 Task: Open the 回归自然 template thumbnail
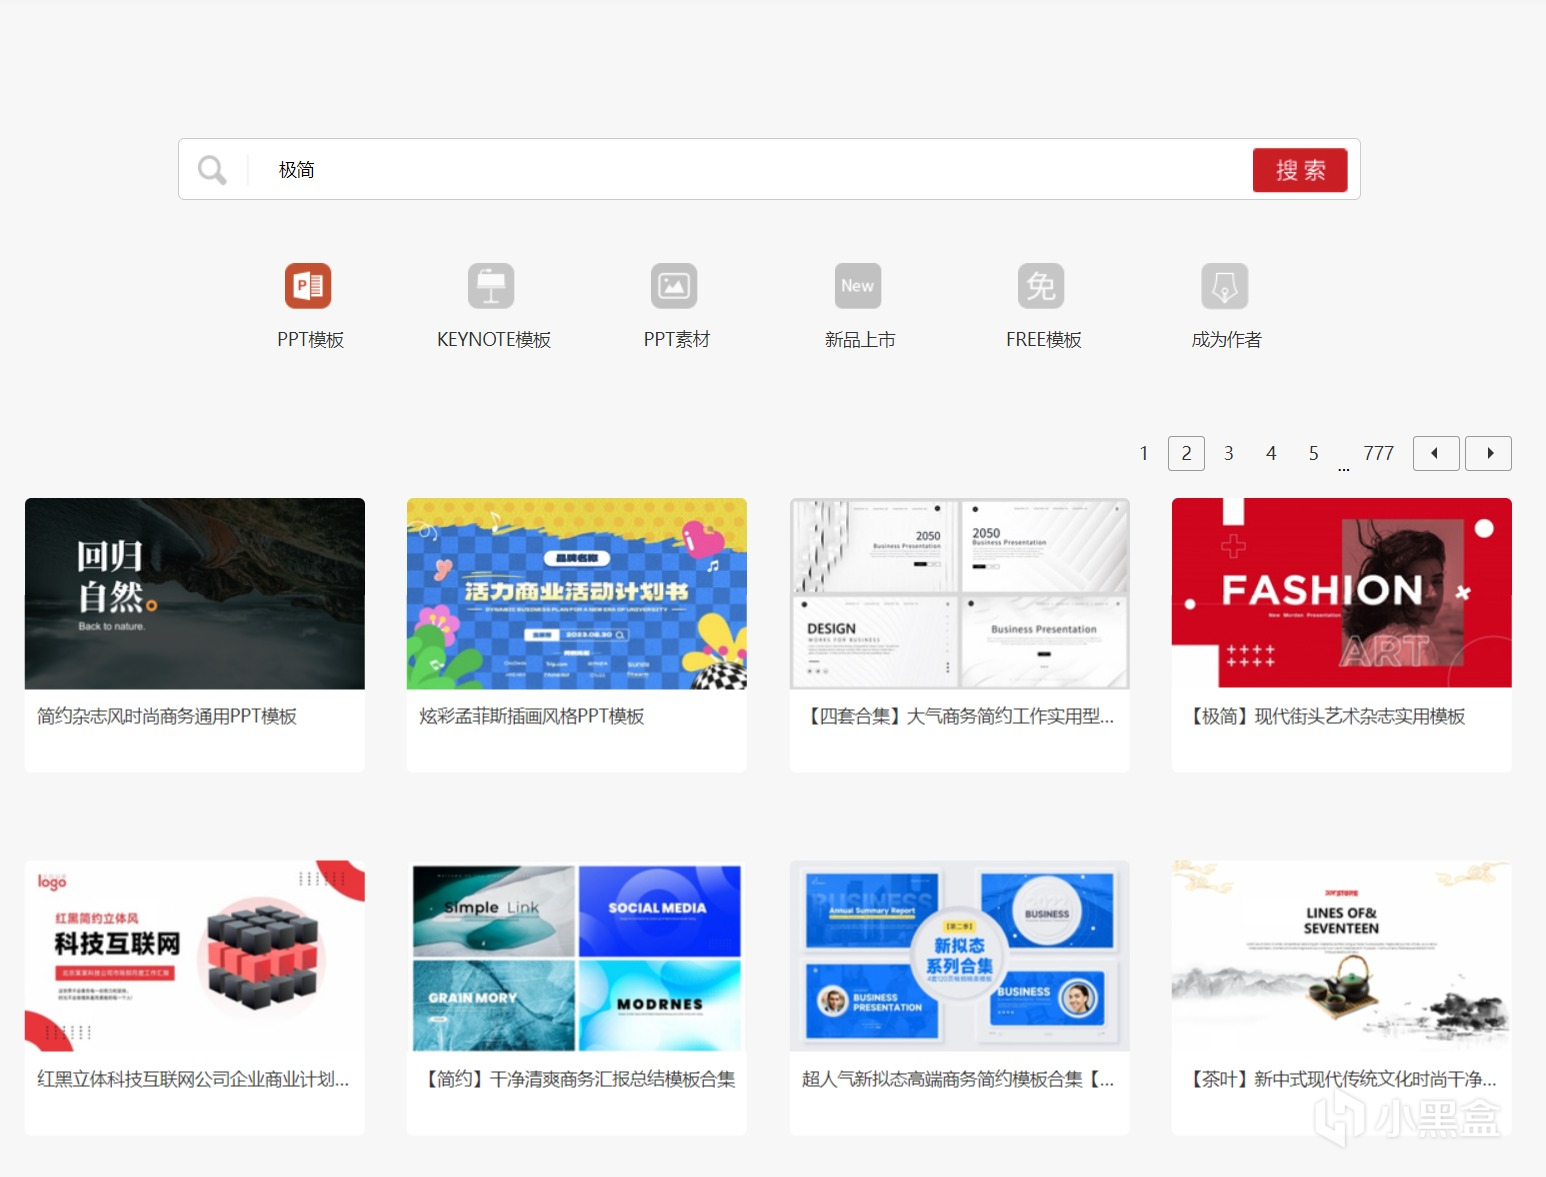click(195, 593)
